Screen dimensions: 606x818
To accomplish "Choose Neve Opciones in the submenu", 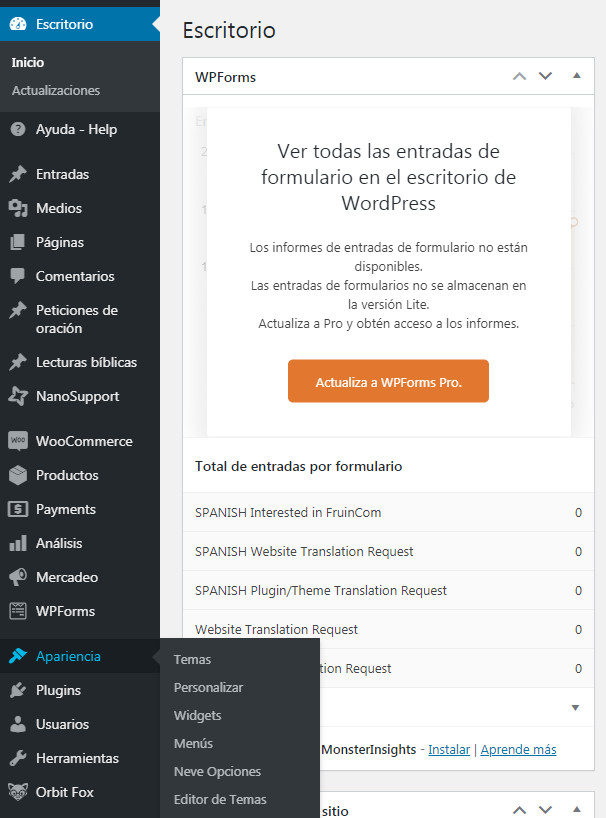I will (x=217, y=771).
